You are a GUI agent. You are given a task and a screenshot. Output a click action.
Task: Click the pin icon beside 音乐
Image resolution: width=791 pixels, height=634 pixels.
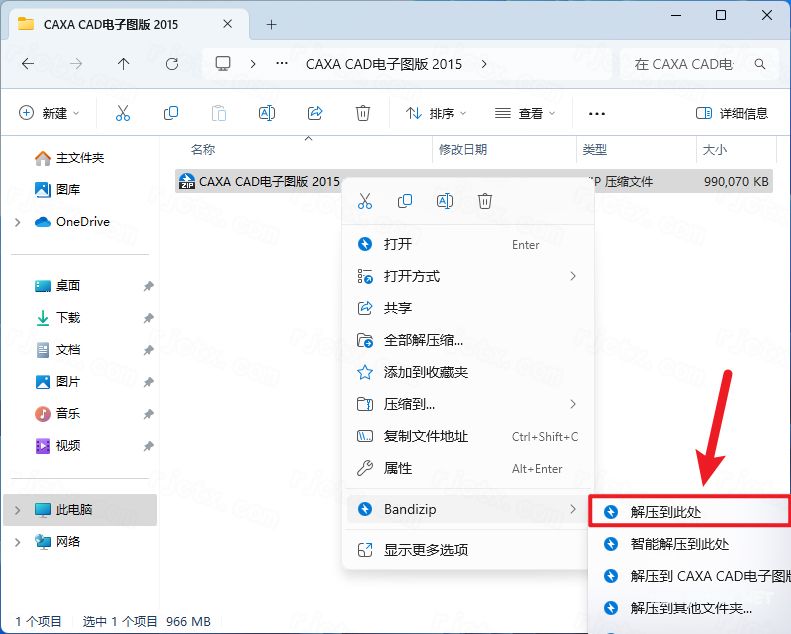tap(148, 414)
